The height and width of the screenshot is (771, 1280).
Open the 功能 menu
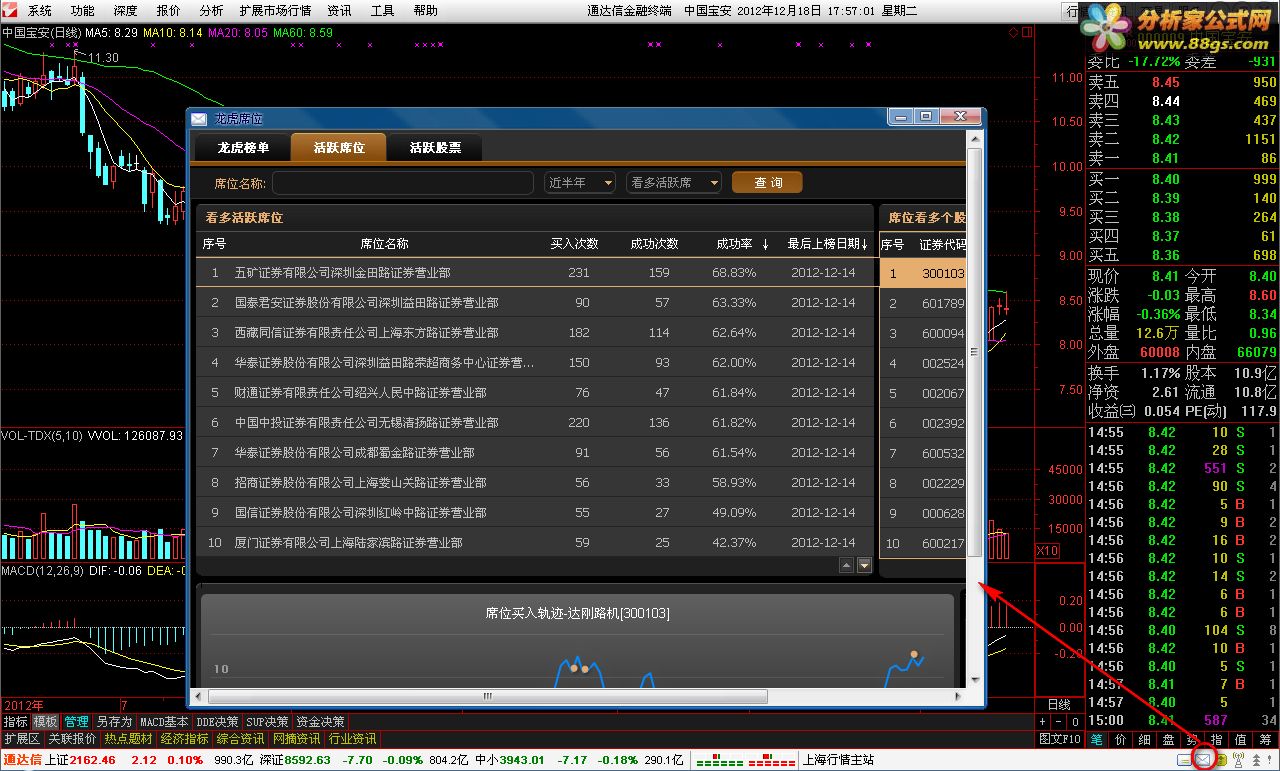click(82, 11)
